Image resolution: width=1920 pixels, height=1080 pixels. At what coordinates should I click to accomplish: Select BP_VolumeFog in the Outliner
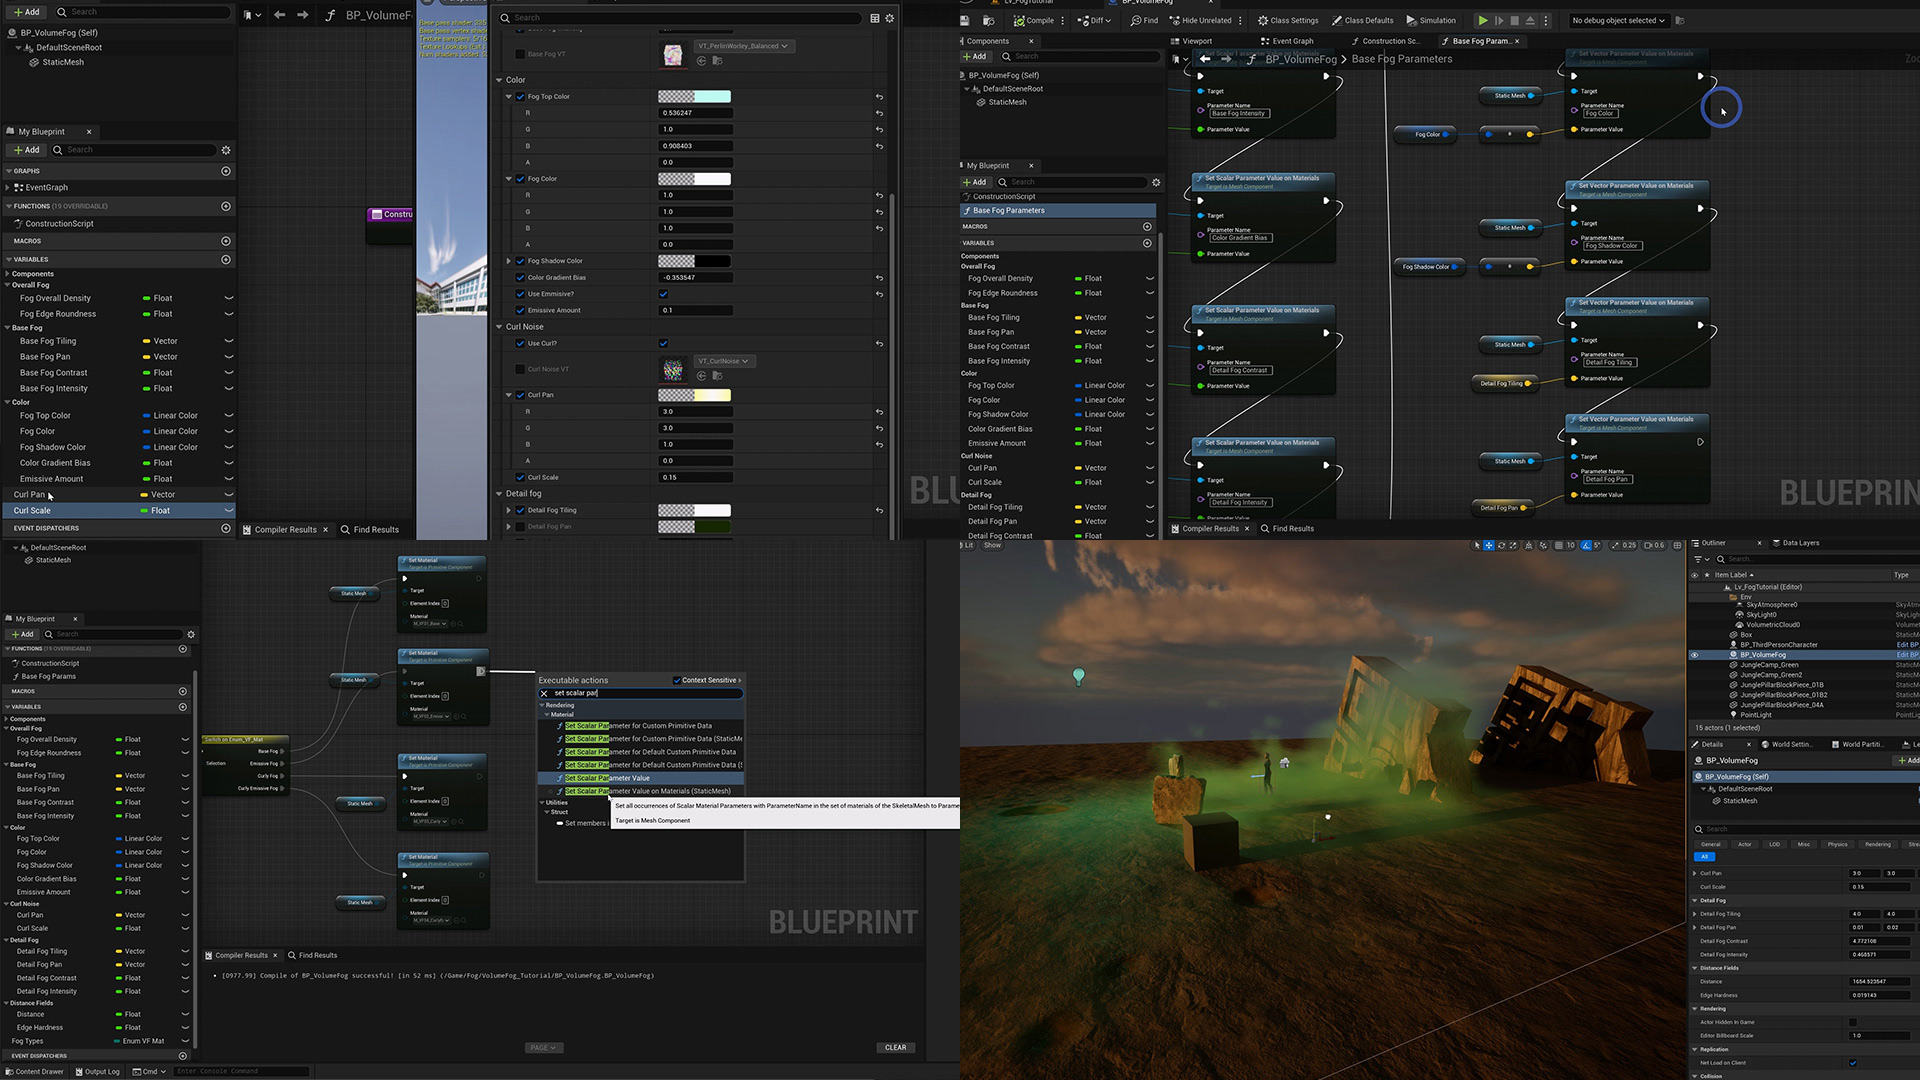tap(1762, 655)
